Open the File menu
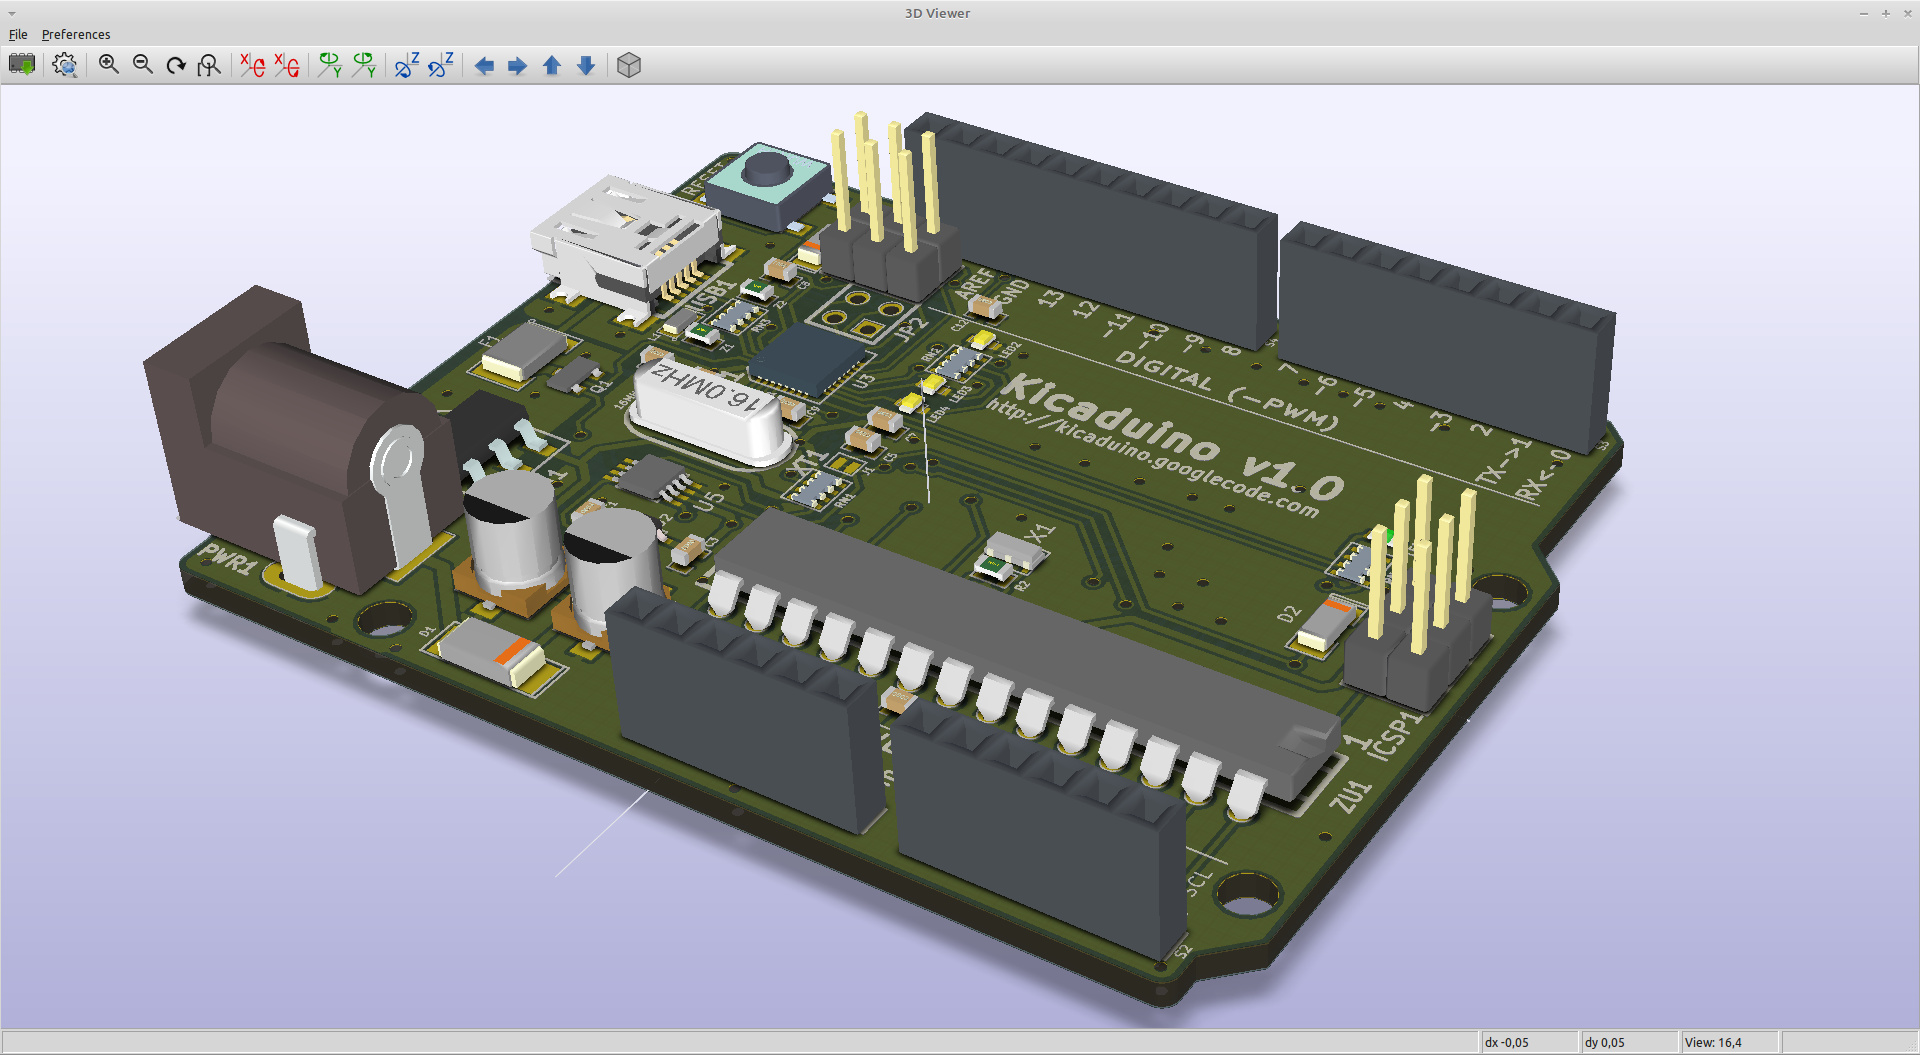Screen dimensions: 1920x1055 coord(18,33)
